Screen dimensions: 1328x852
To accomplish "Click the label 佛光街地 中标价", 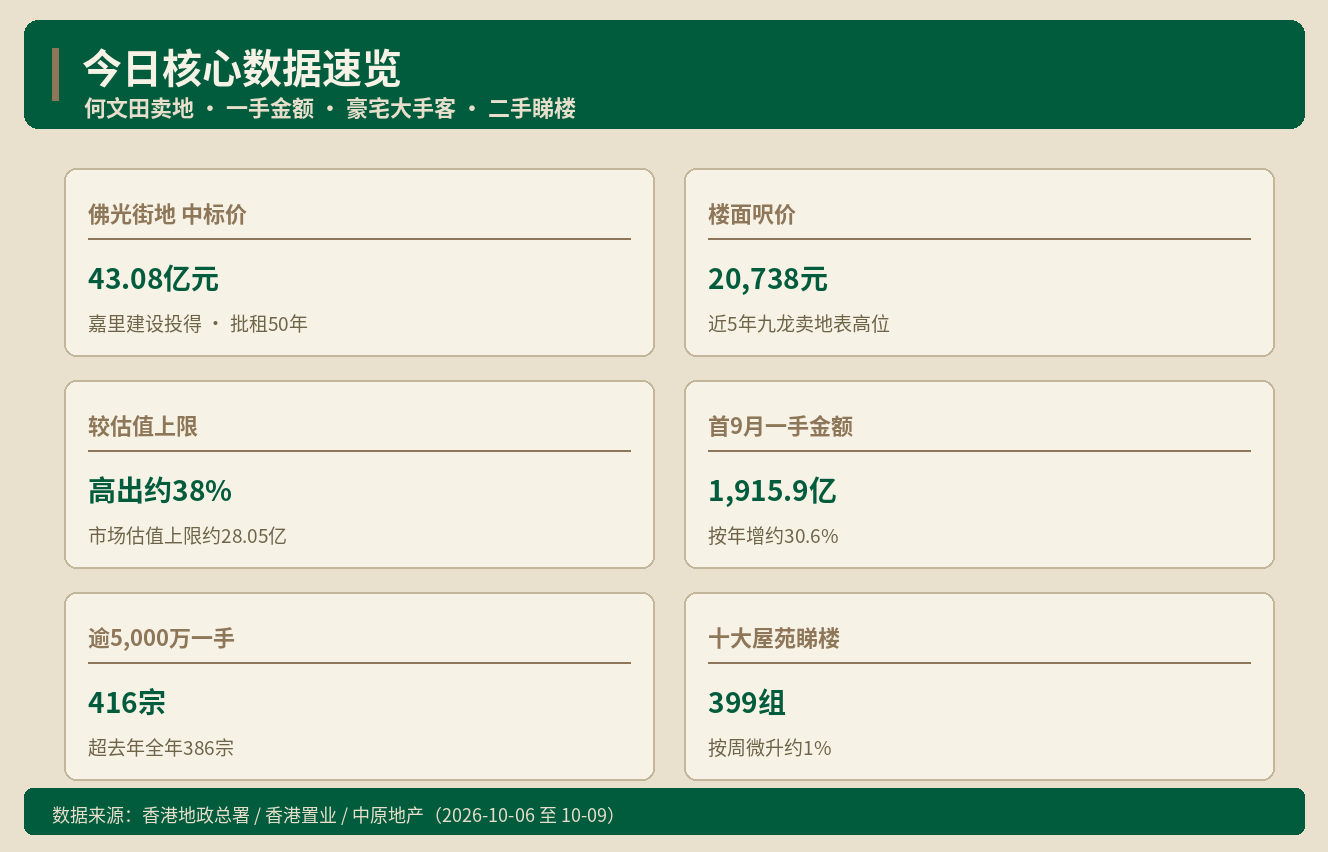I will 167,214.
